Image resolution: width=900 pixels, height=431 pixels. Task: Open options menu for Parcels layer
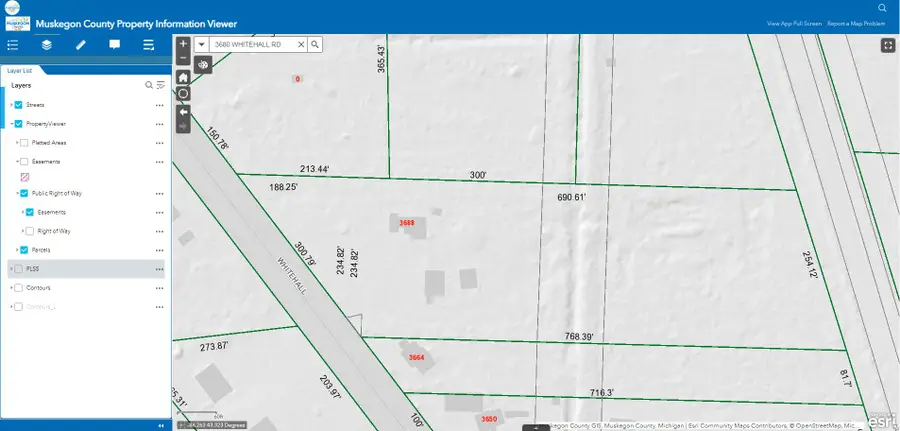pos(159,250)
